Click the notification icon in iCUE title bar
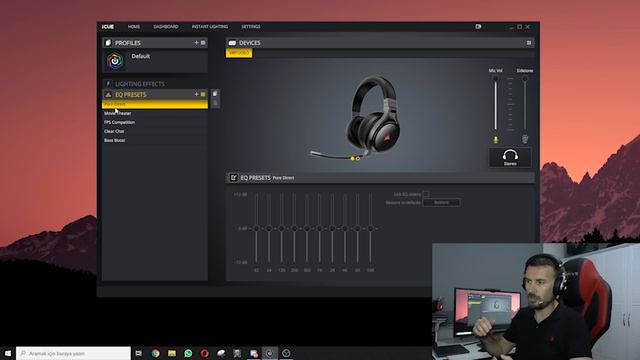The height and width of the screenshot is (360, 640). click(478, 27)
